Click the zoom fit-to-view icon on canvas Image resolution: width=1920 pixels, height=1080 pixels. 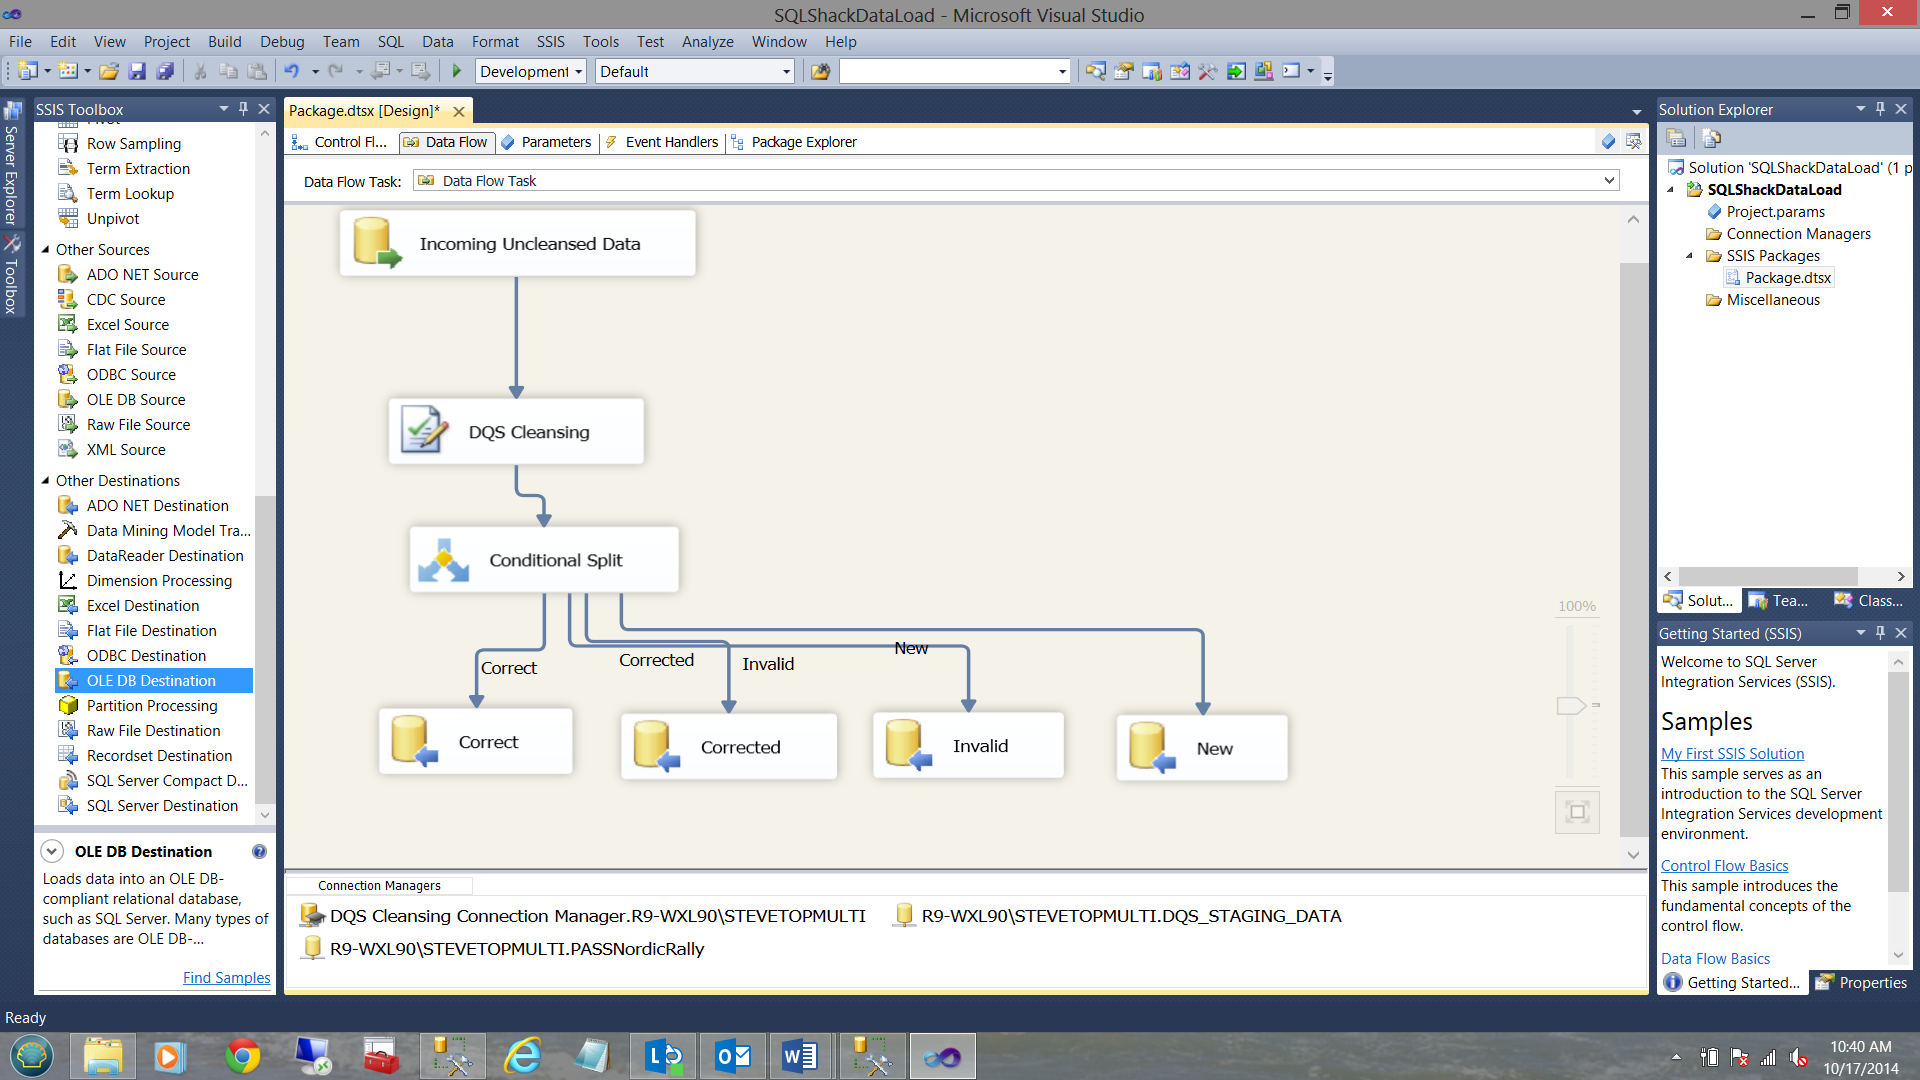point(1577,812)
